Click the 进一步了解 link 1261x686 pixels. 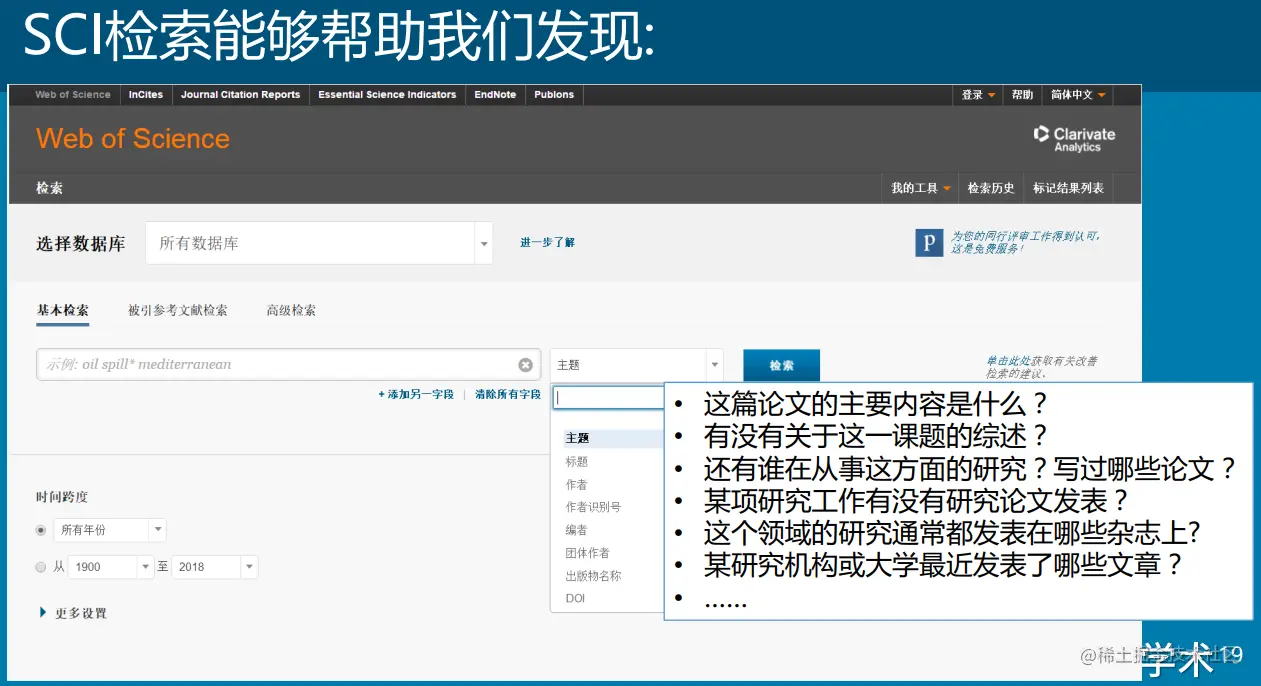tap(547, 243)
